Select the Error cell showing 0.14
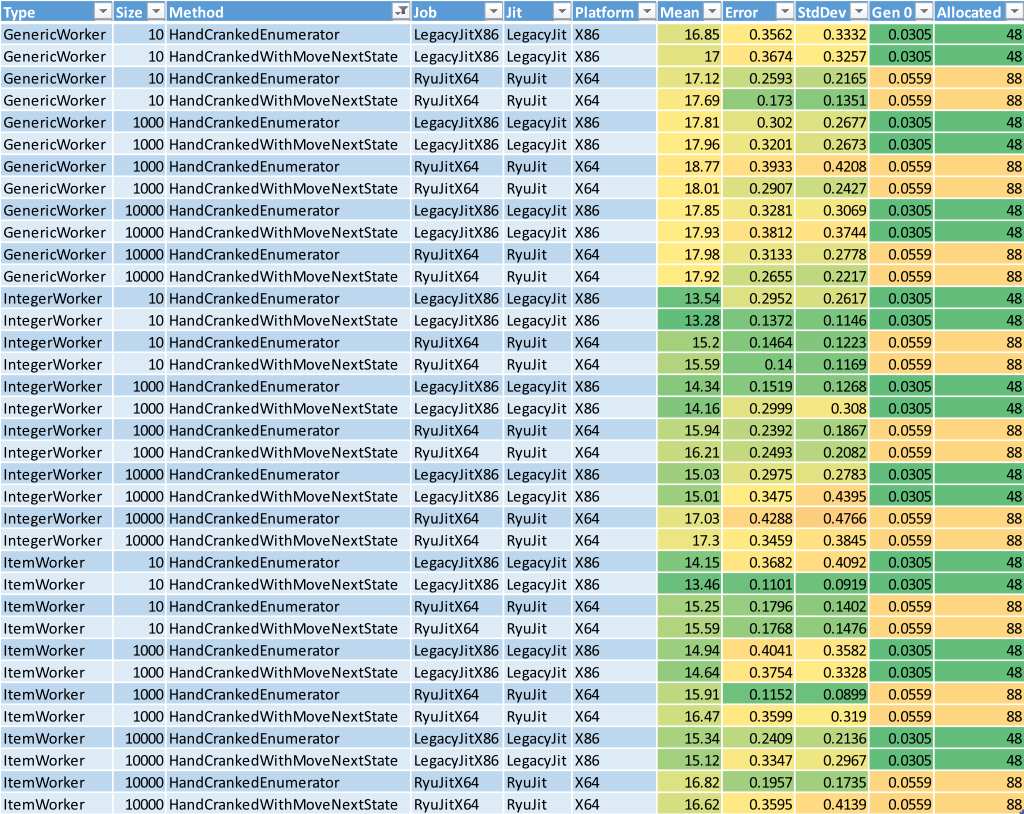1024x814 pixels. point(758,365)
